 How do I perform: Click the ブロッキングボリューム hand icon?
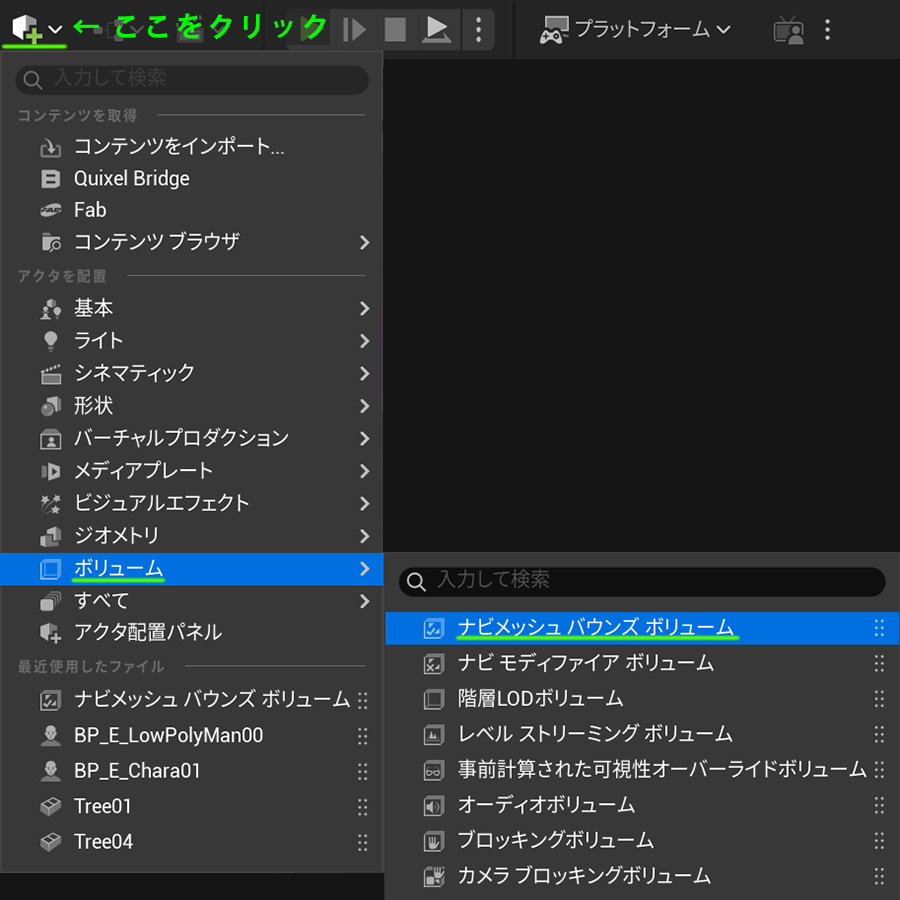(433, 840)
